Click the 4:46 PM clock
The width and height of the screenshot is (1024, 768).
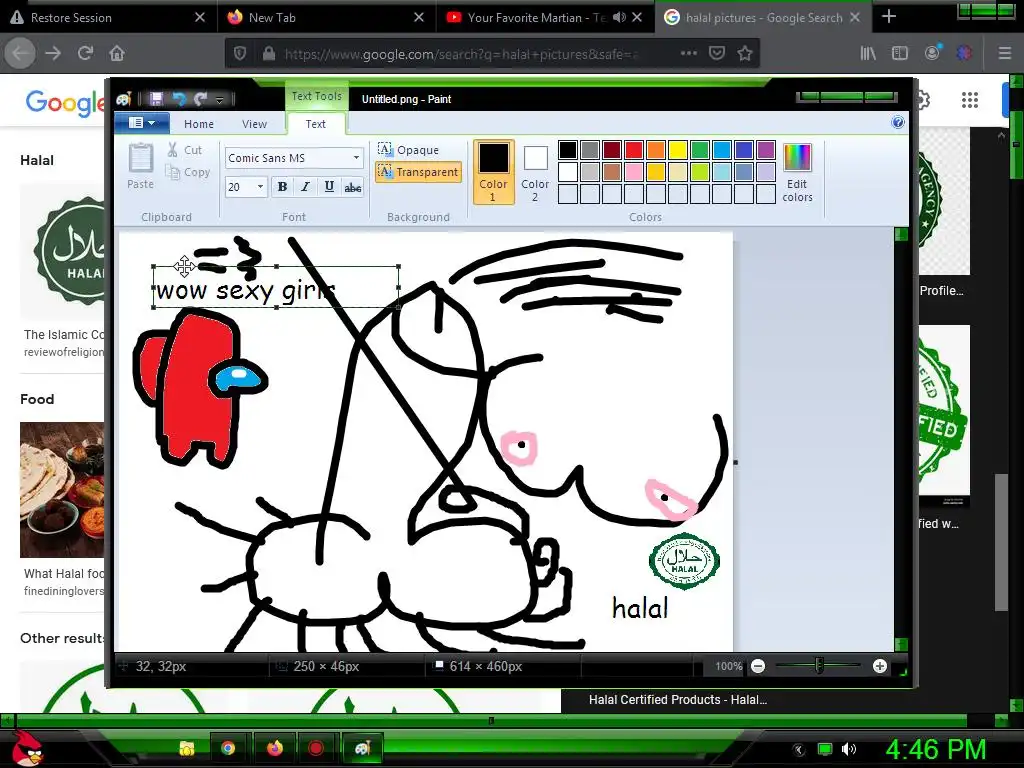click(935, 749)
